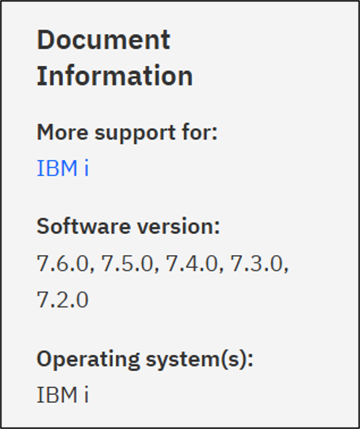
Task: Select the More support for label
Action: pyautogui.click(x=127, y=134)
